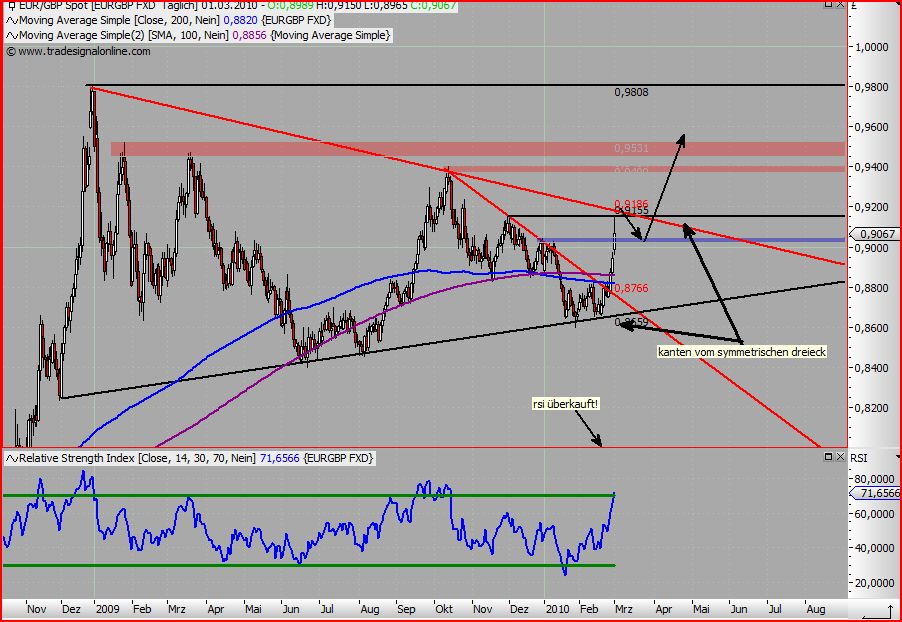Close the RSI indicator panel
The height and width of the screenshot is (622, 902).
[x=842, y=457]
